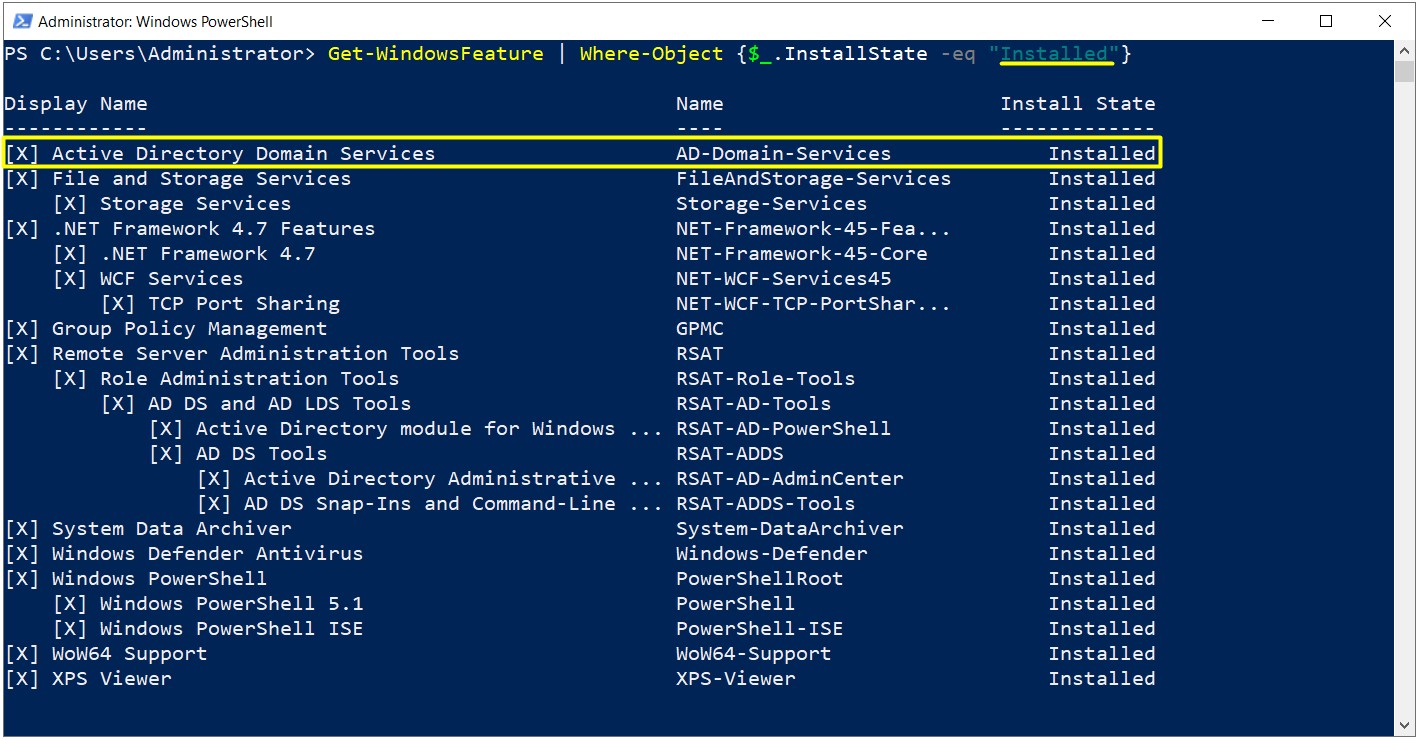Click System Data Archiver text

[172, 529]
